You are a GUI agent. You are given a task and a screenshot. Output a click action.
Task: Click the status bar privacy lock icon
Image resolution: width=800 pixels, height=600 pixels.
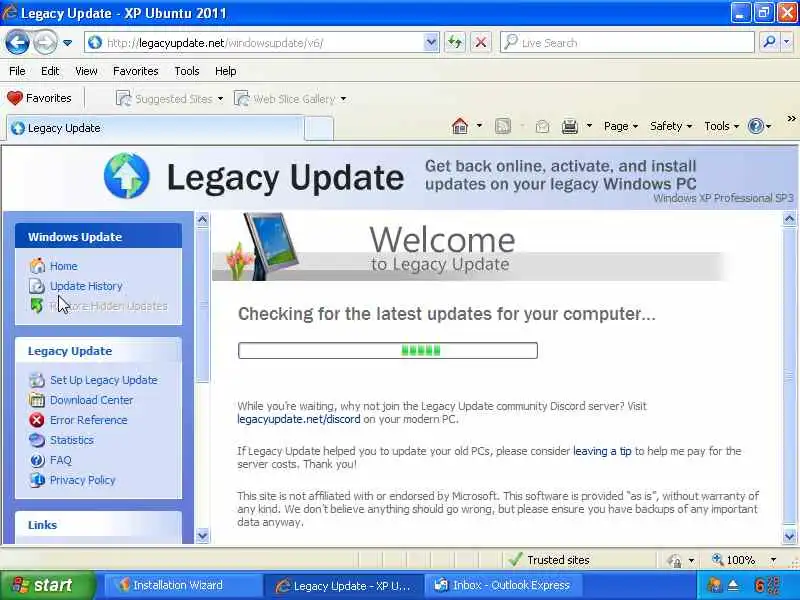click(675, 560)
